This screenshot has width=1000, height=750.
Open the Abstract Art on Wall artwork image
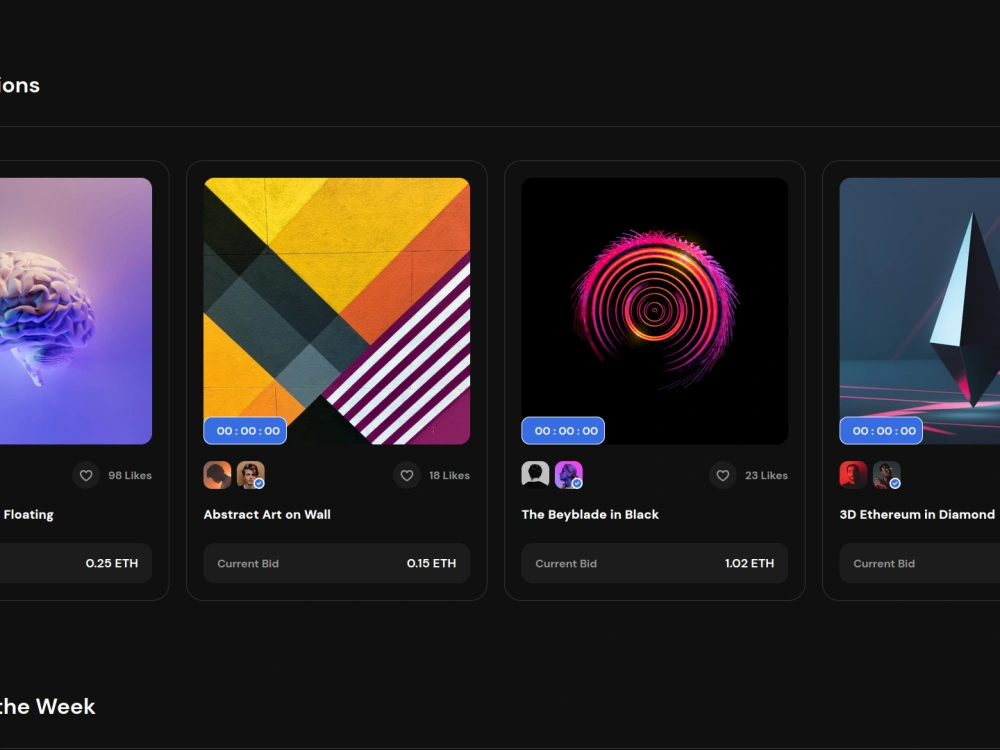click(337, 311)
